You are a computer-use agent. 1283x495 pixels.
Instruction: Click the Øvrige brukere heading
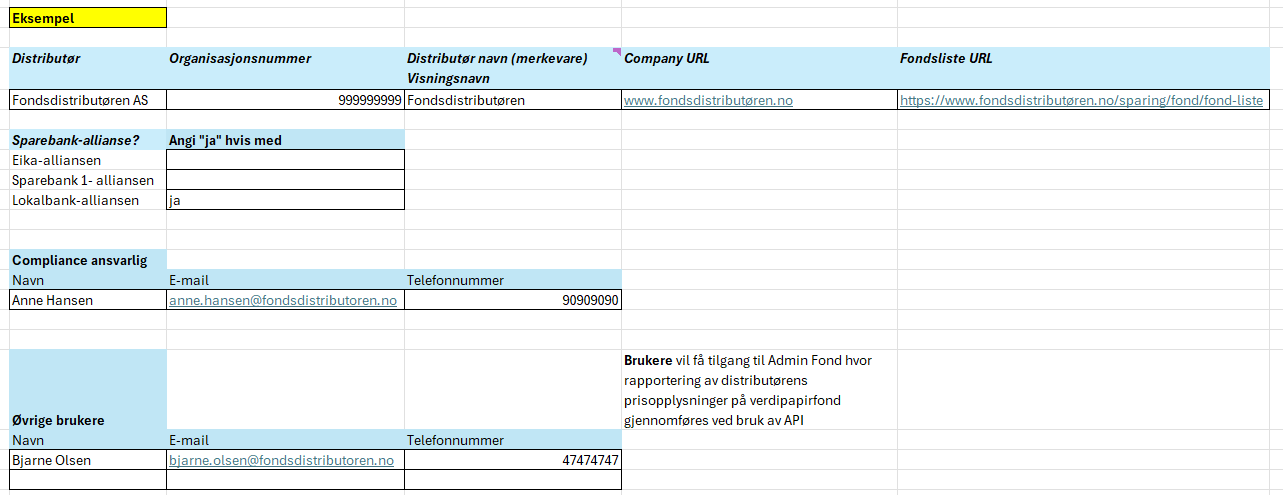[88, 390]
